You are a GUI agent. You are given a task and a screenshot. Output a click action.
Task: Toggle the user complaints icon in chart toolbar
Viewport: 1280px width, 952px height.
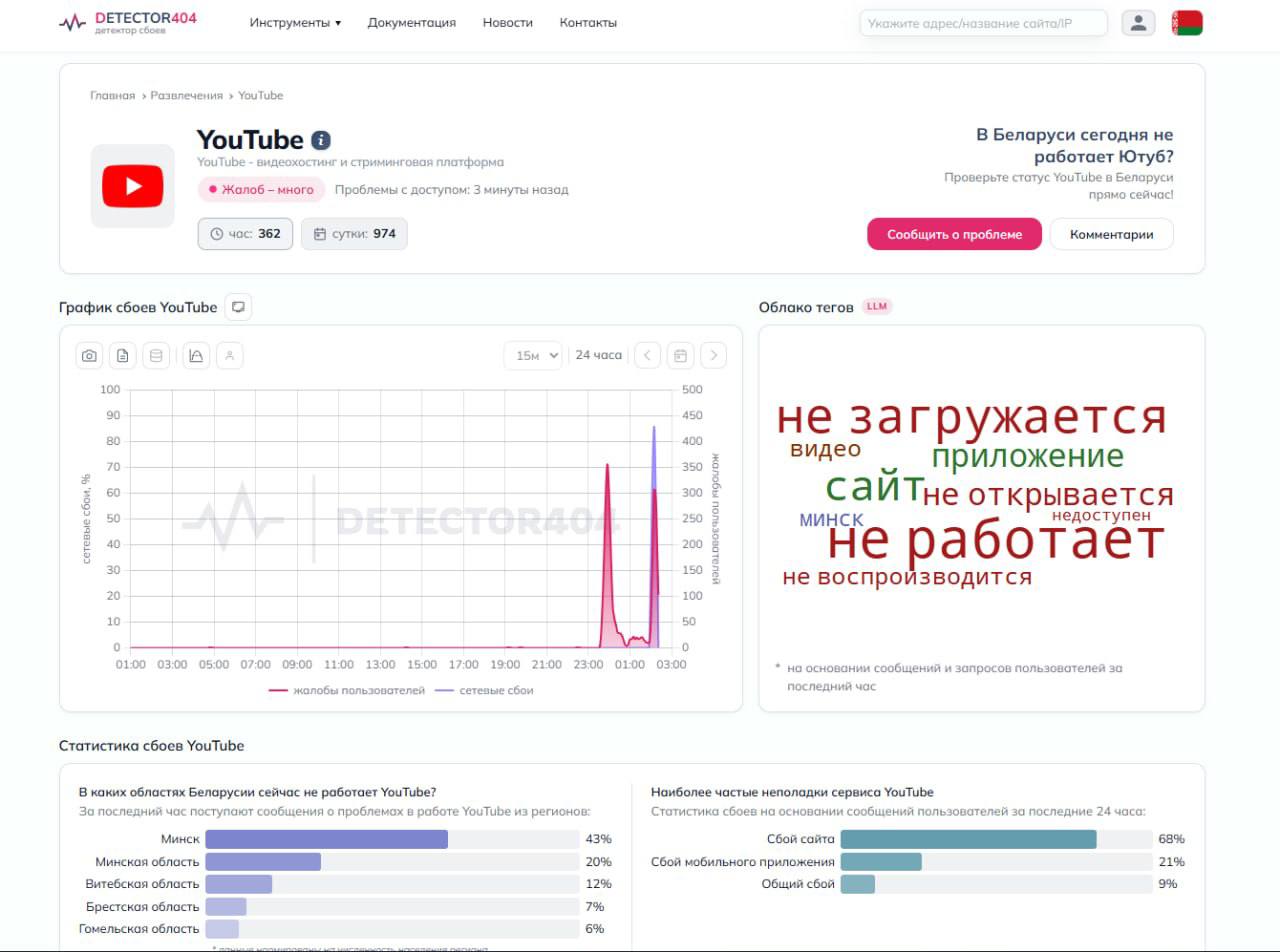click(x=230, y=355)
